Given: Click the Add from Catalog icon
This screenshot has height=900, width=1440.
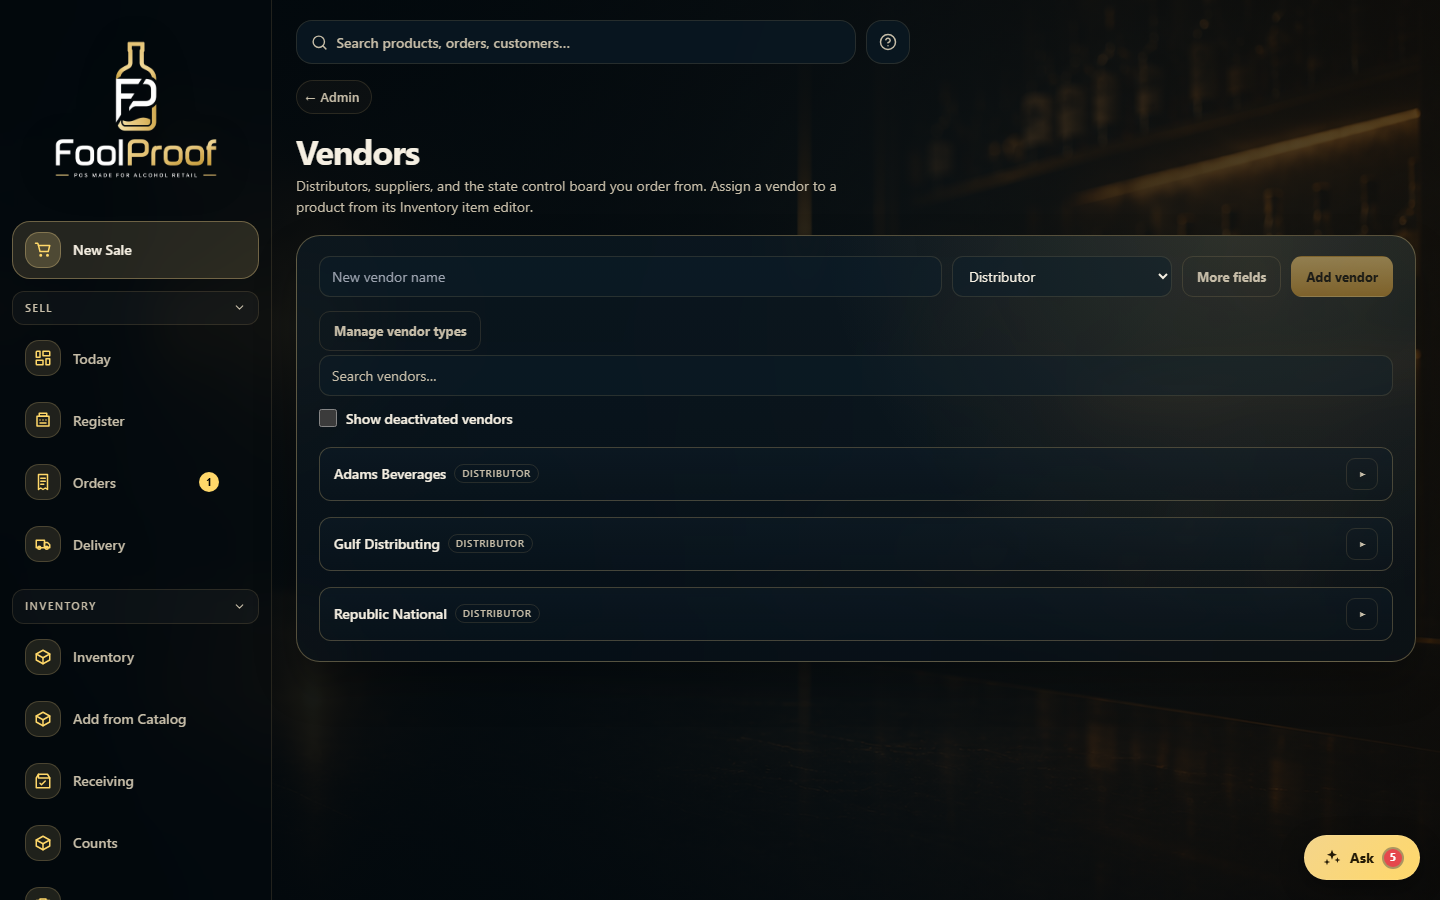Looking at the screenshot, I should pyautogui.click(x=43, y=719).
